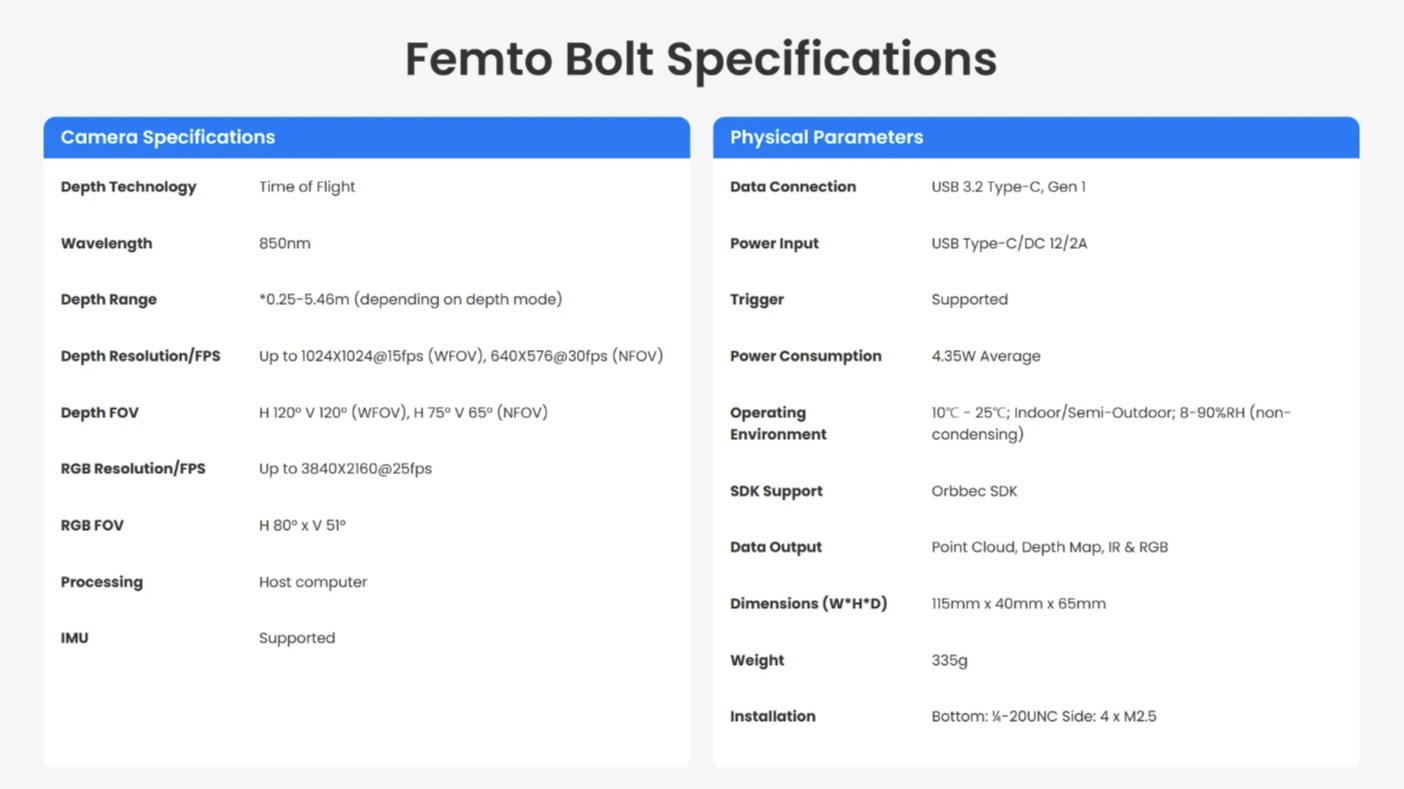This screenshot has width=1404, height=789.
Task: Click the IMU label
Action: [74, 638]
